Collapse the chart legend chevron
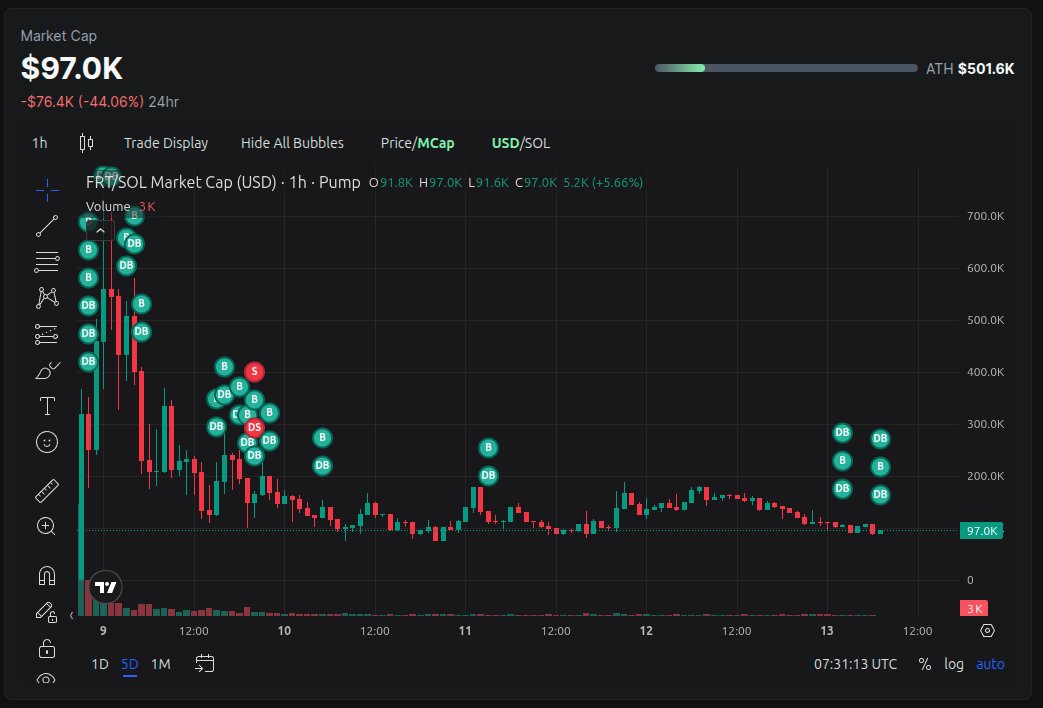Screen dimensions: 1043x708 (100, 229)
